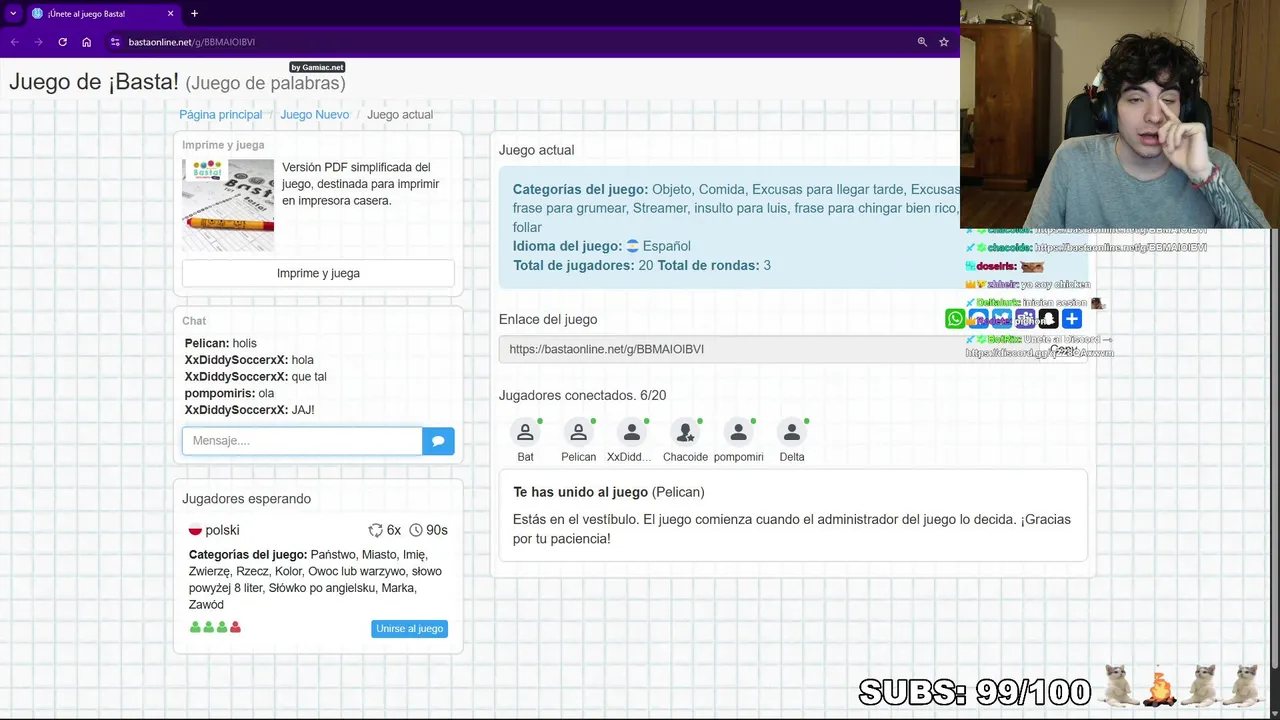The image size is (1280, 720).
Task: Open the browser zoom magnifier icon
Action: click(922, 42)
